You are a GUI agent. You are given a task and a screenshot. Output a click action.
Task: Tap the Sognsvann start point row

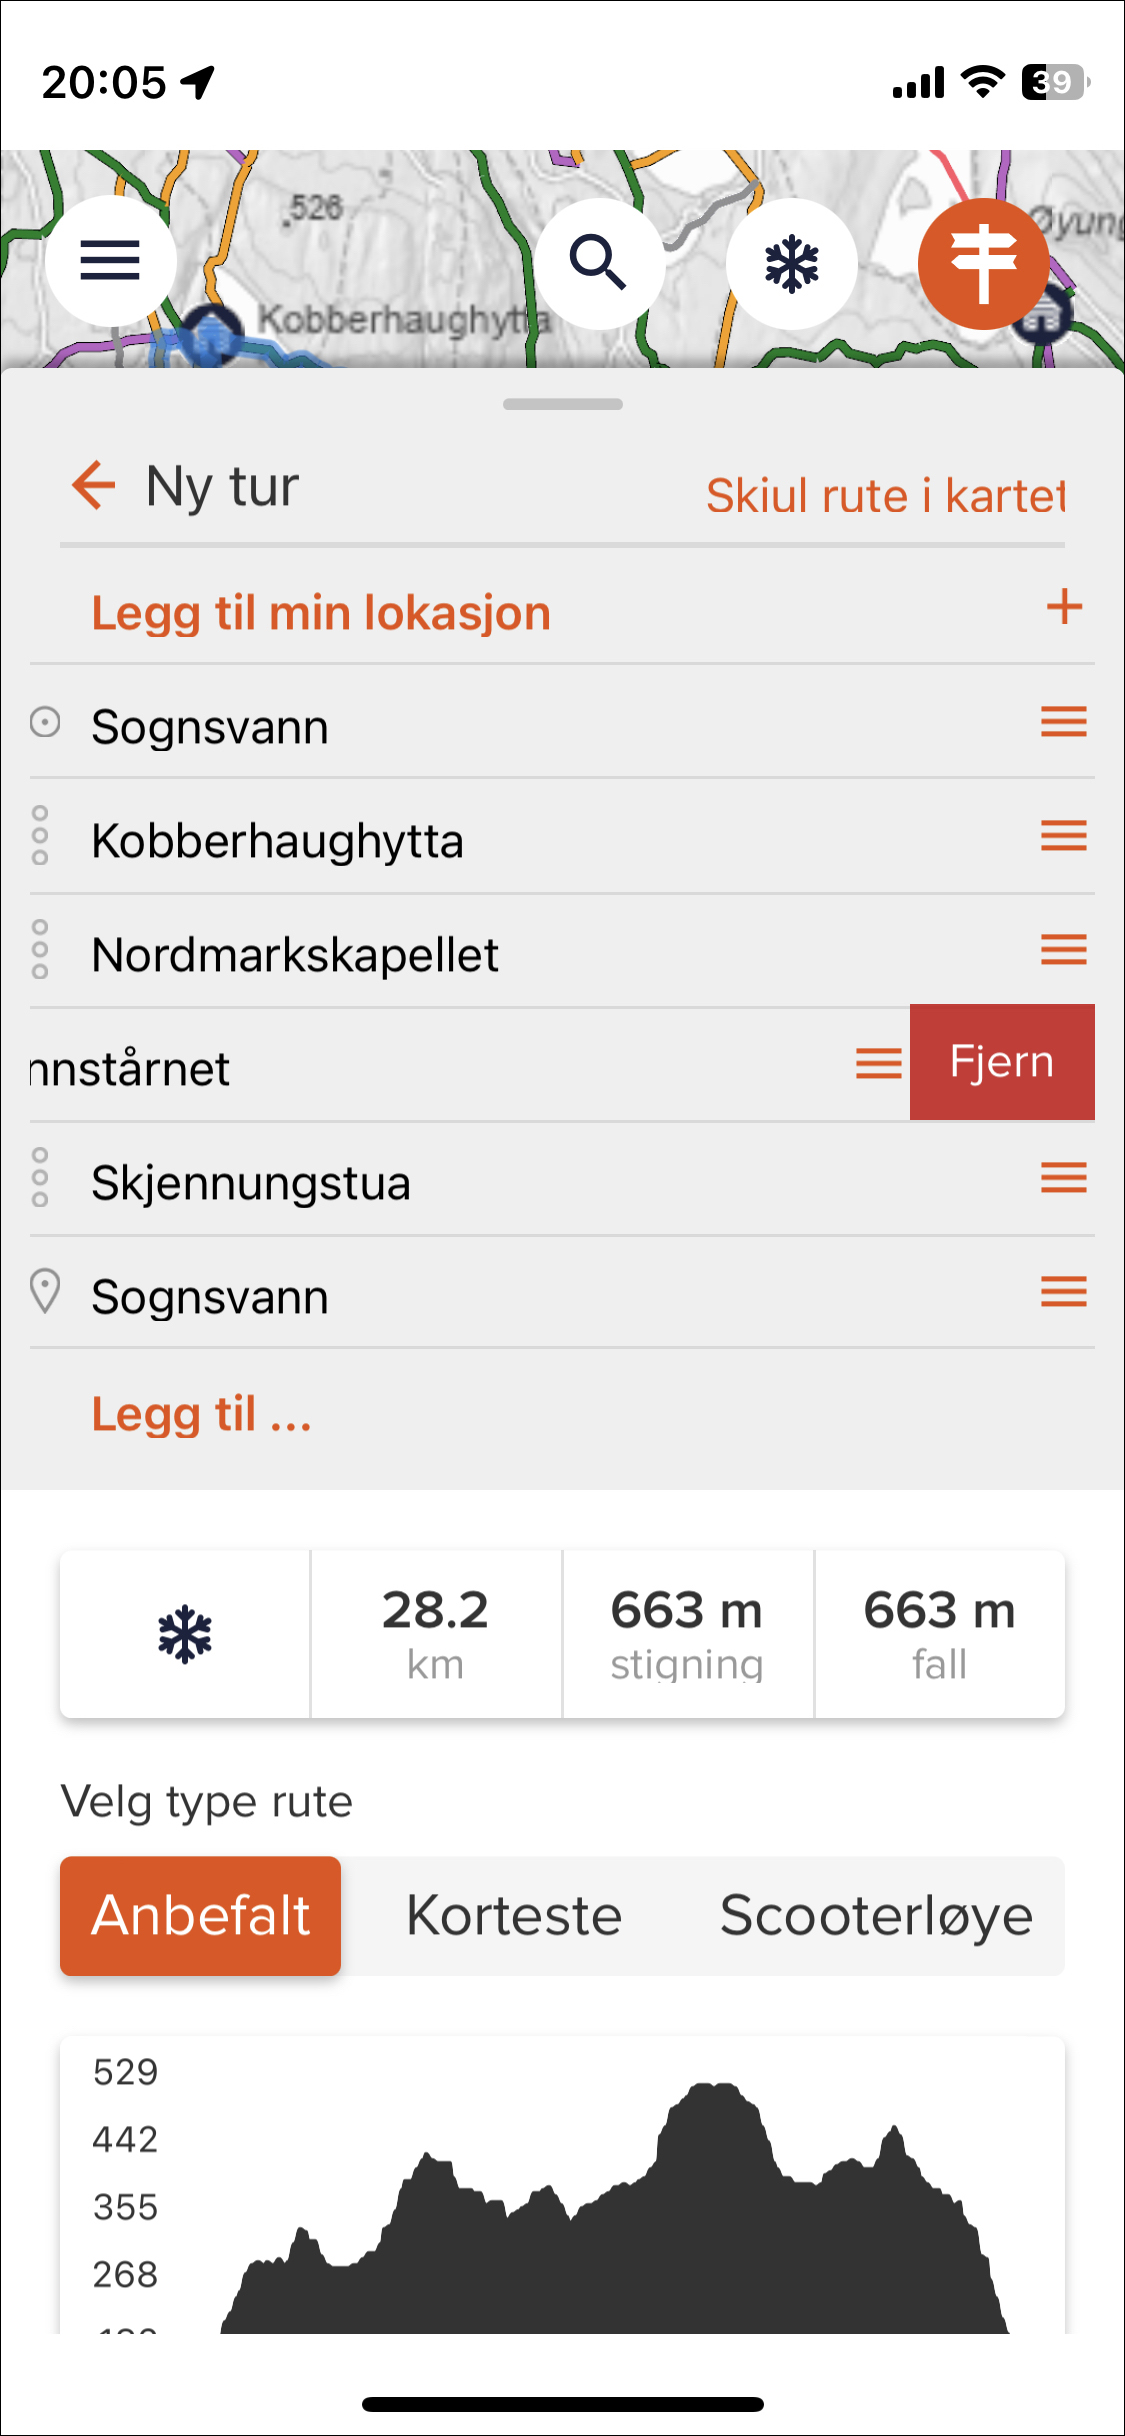click(x=562, y=722)
